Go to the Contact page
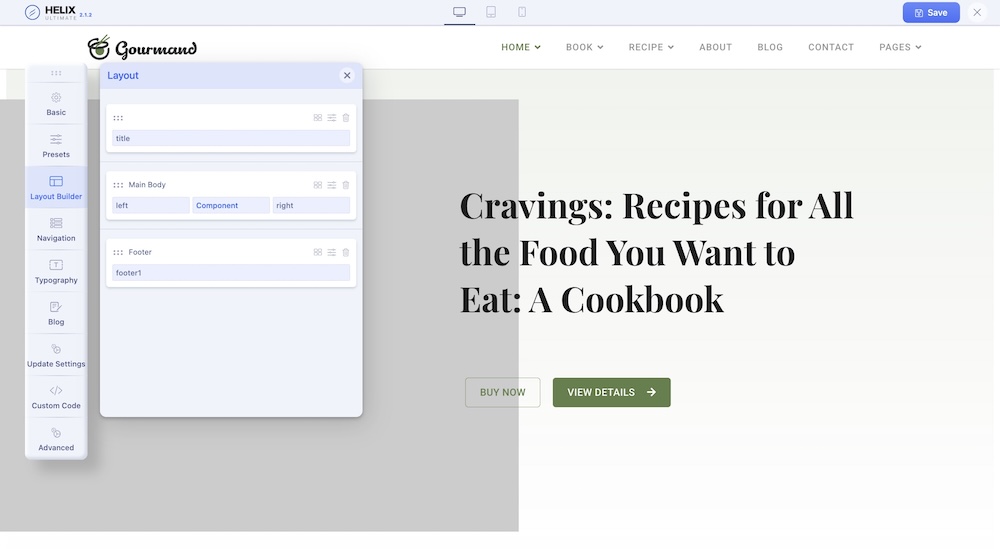 tap(831, 47)
